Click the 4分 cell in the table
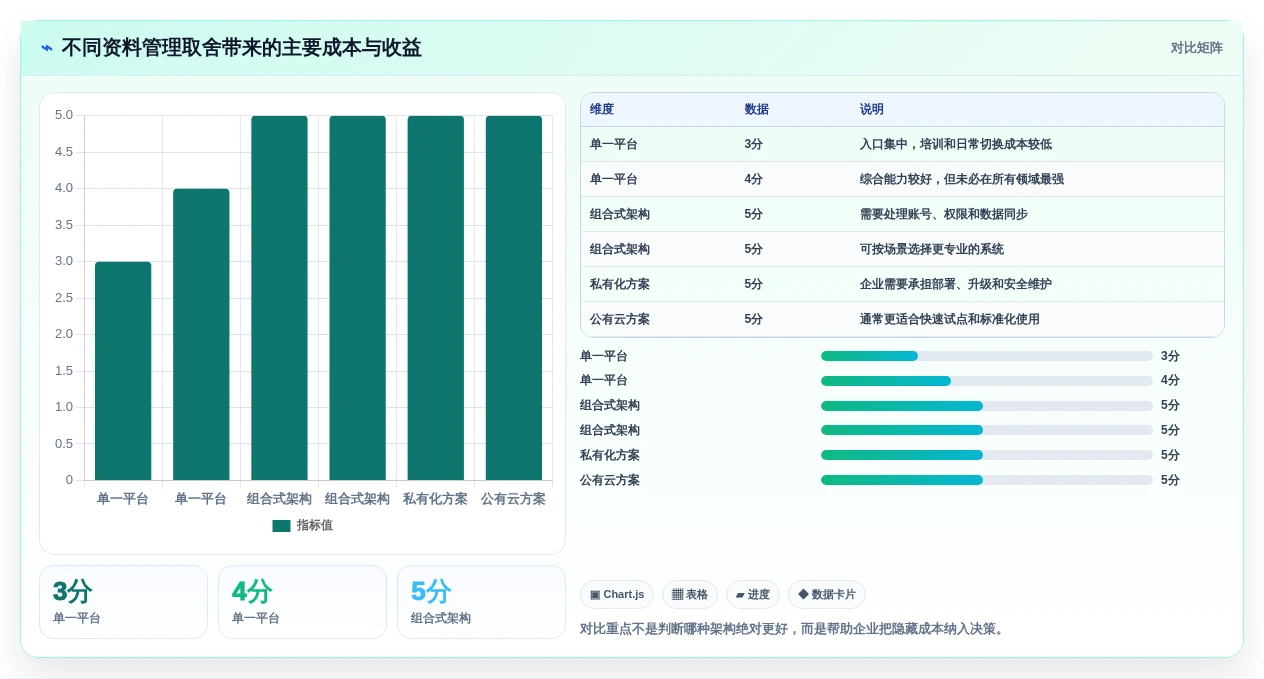The width and height of the screenshot is (1264, 679). pyautogui.click(x=754, y=179)
